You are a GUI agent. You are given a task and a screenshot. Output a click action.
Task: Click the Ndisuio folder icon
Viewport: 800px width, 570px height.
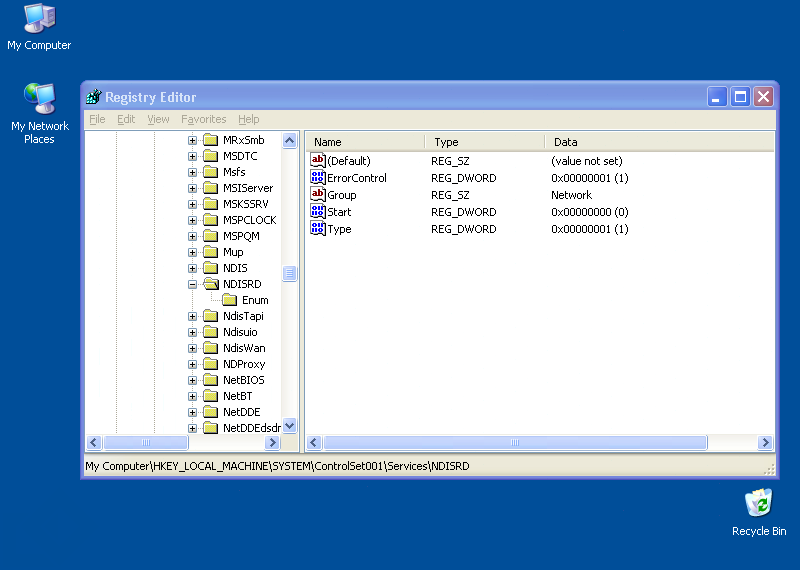(x=211, y=332)
